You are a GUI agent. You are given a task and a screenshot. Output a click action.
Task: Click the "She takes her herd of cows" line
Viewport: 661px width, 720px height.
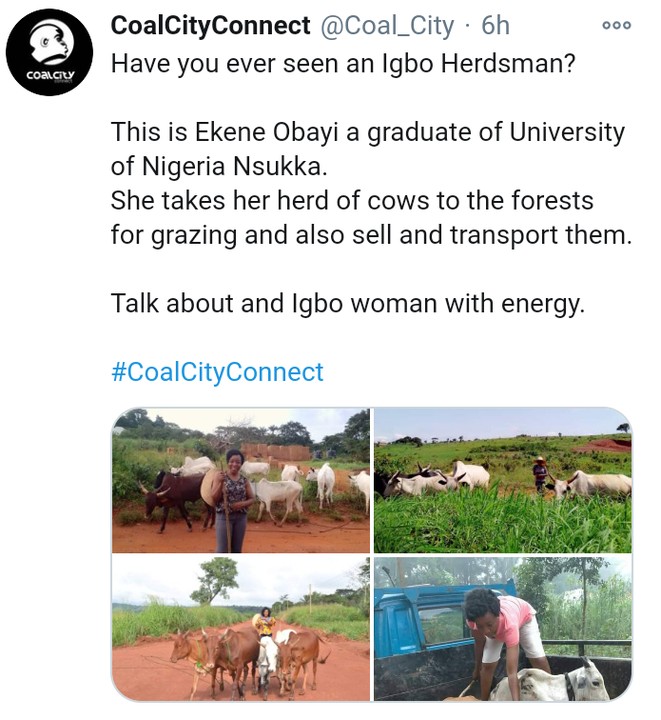(352, 201)
